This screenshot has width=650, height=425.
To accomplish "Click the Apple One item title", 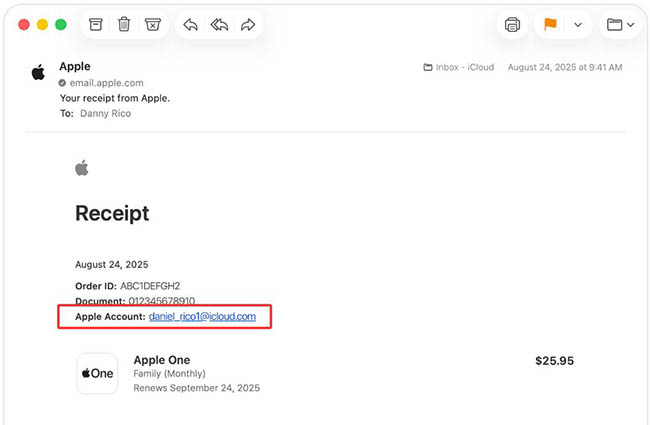I will (162, 360).
